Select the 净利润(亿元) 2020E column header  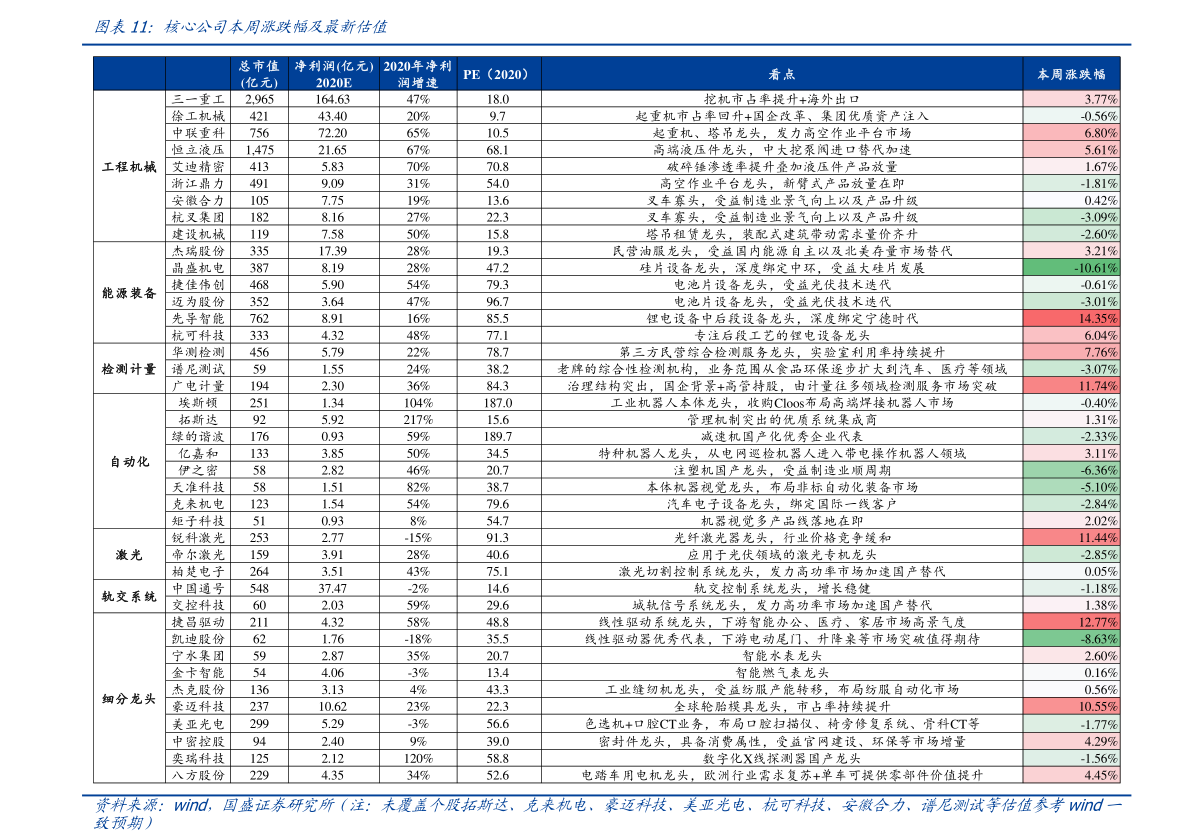[333, 74]
